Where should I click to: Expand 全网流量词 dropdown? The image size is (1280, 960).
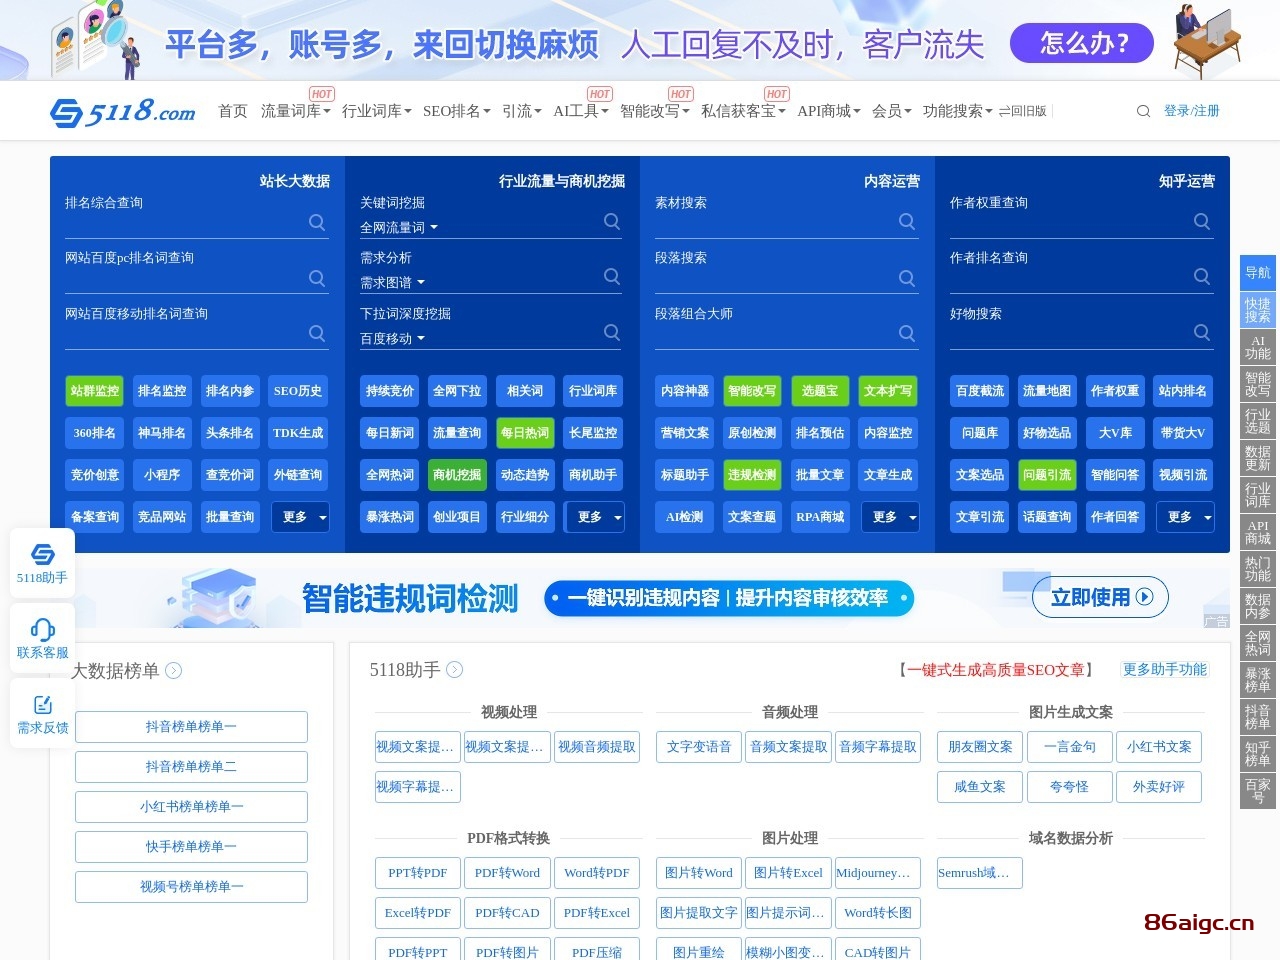(x=399, y=228)
